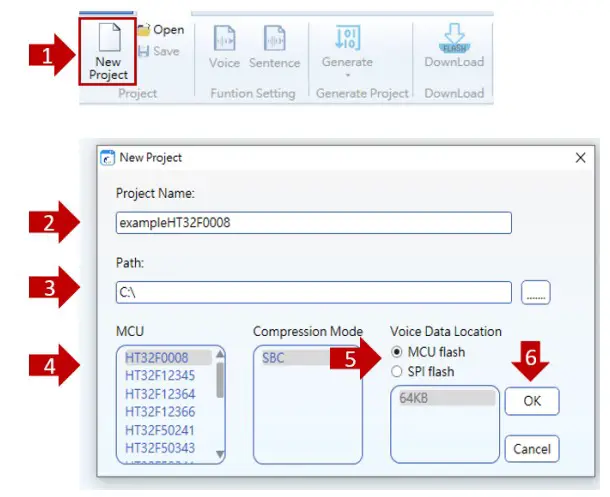
Task: Browse for path with the dotted button
Action: point(536,292)
